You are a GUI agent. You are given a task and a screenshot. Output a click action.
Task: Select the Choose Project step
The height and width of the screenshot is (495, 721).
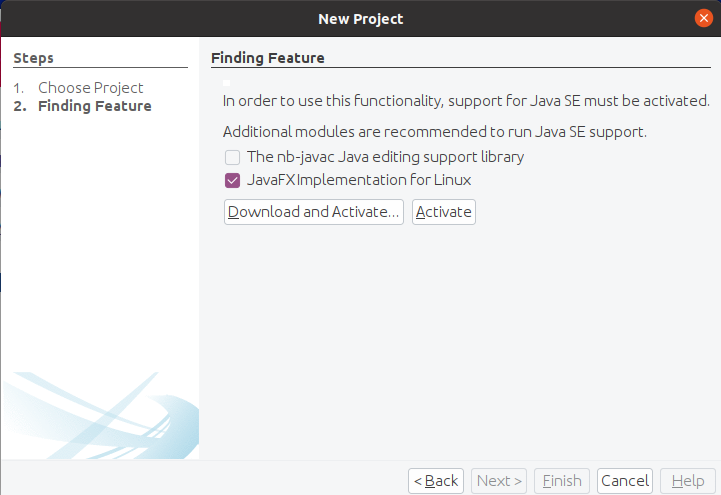pyautogui.click(x=90, y=88)
